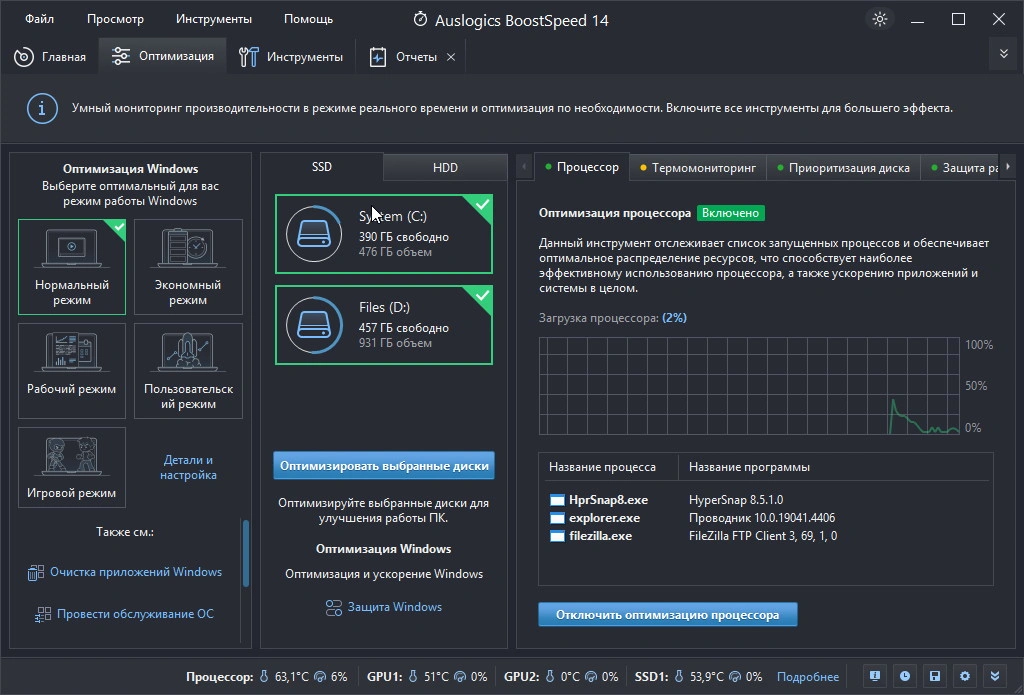Open the Просмотр menu
The width and height of the screenshot is (1024, 695).
(115, 19)
